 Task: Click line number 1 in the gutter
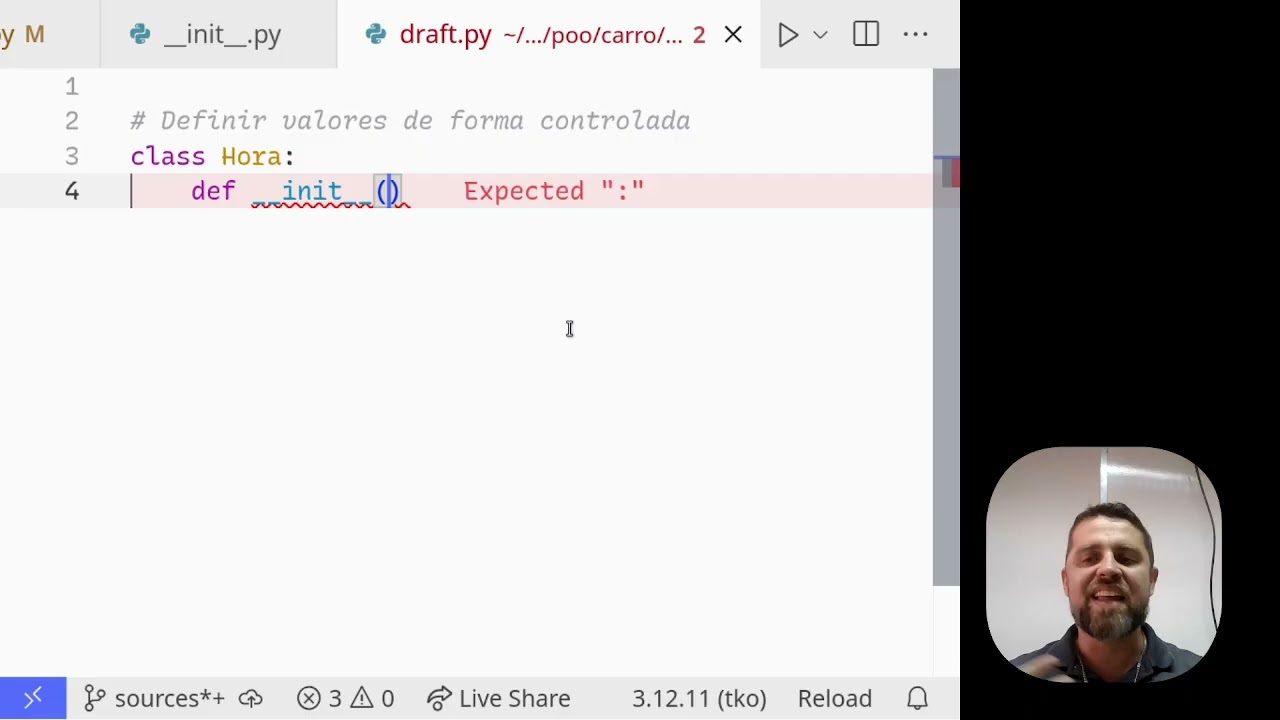click(72, 87)
